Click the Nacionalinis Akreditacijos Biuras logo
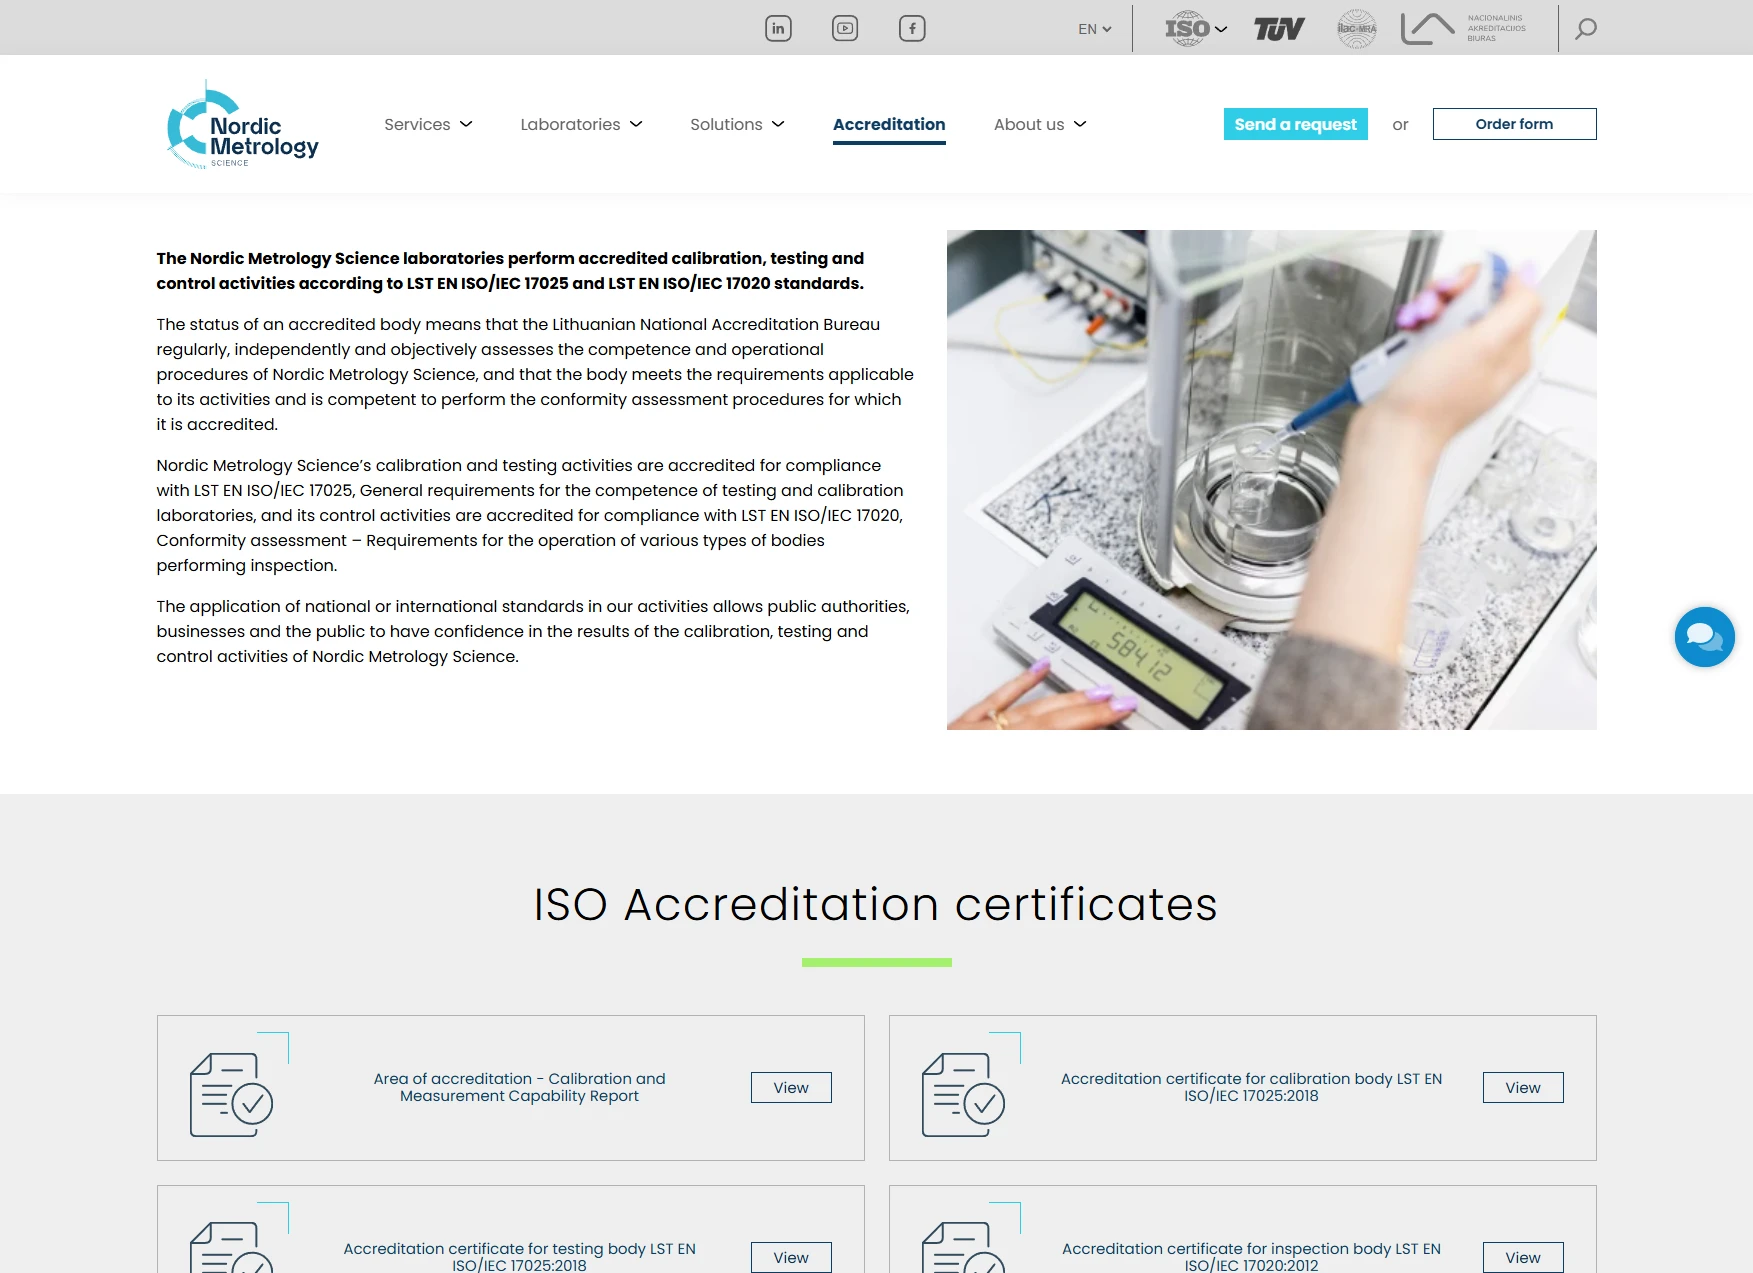This screenshot has width=1753, height=1273. (1463, 29)
